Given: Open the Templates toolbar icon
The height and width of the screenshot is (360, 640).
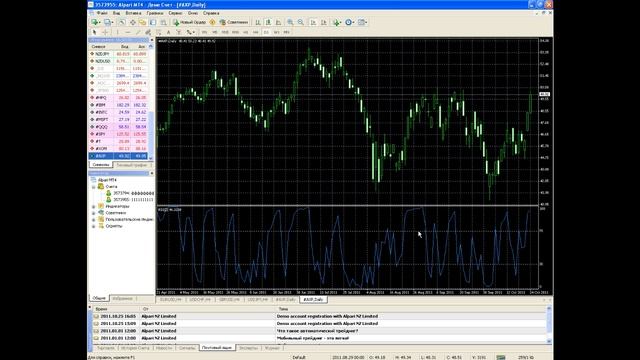Looking at the screenshot, I should point(362,22).
